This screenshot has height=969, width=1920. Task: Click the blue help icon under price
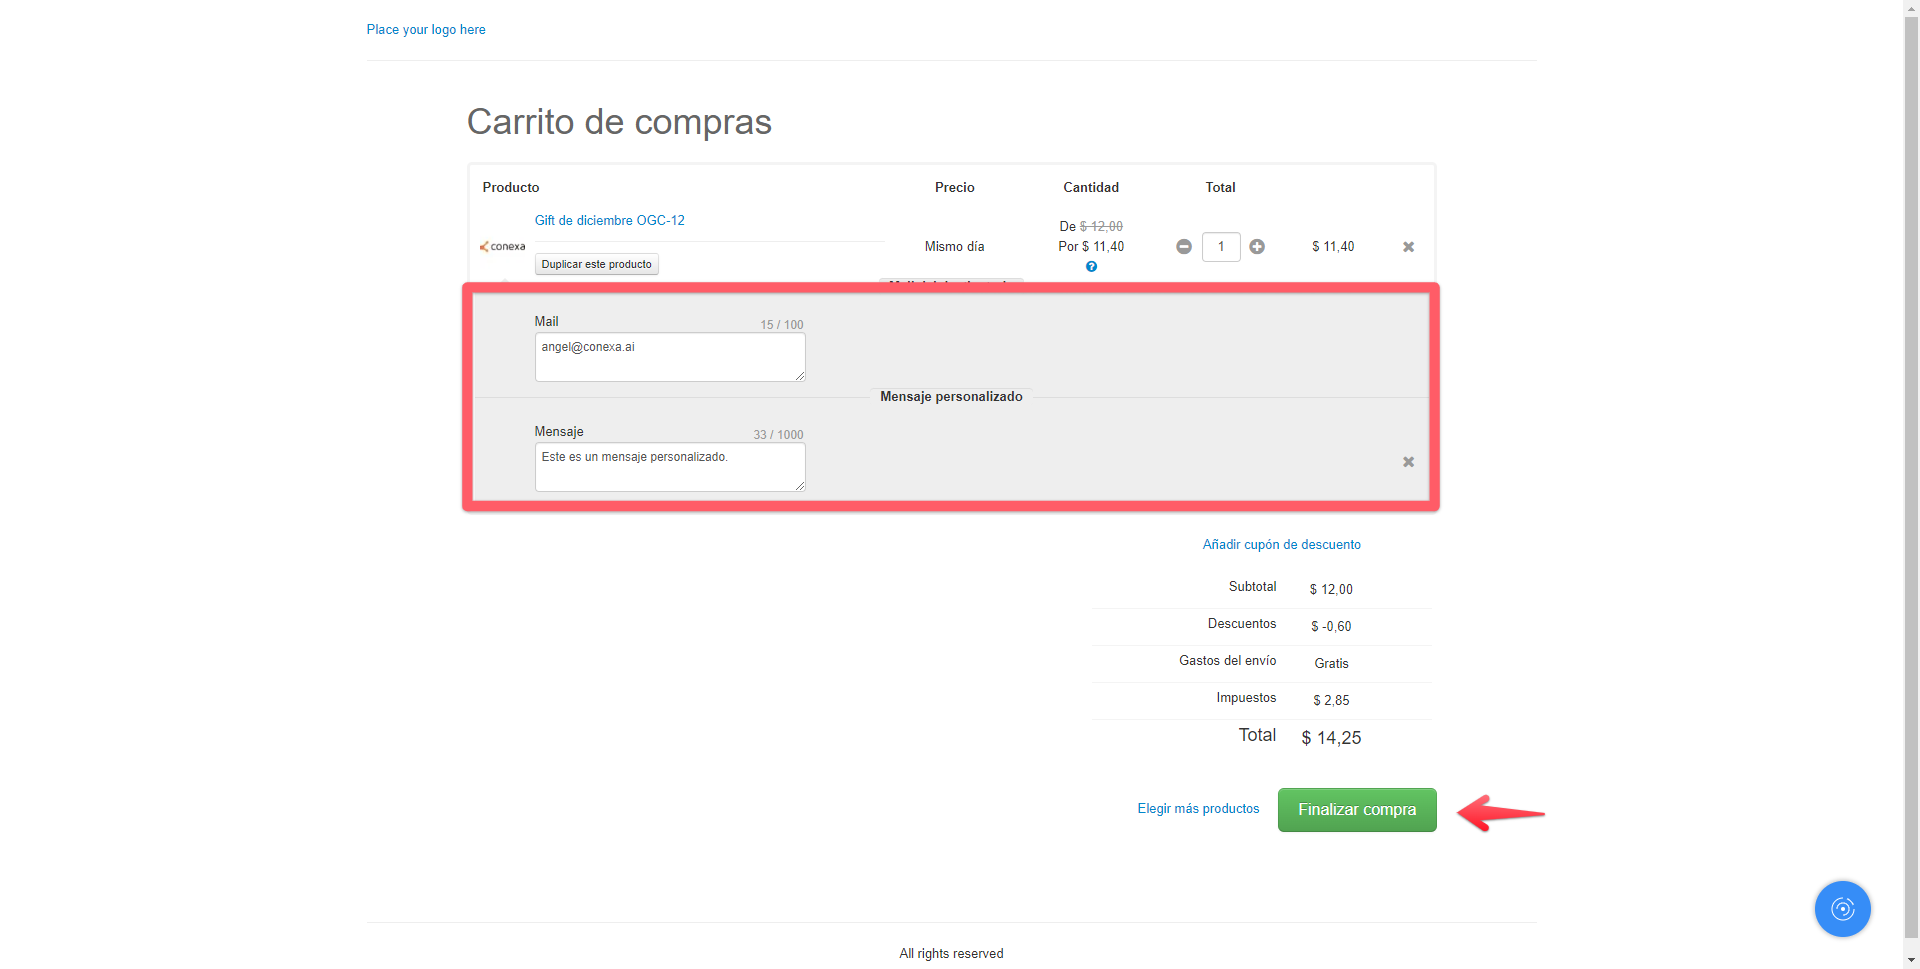coord(1091,267)
